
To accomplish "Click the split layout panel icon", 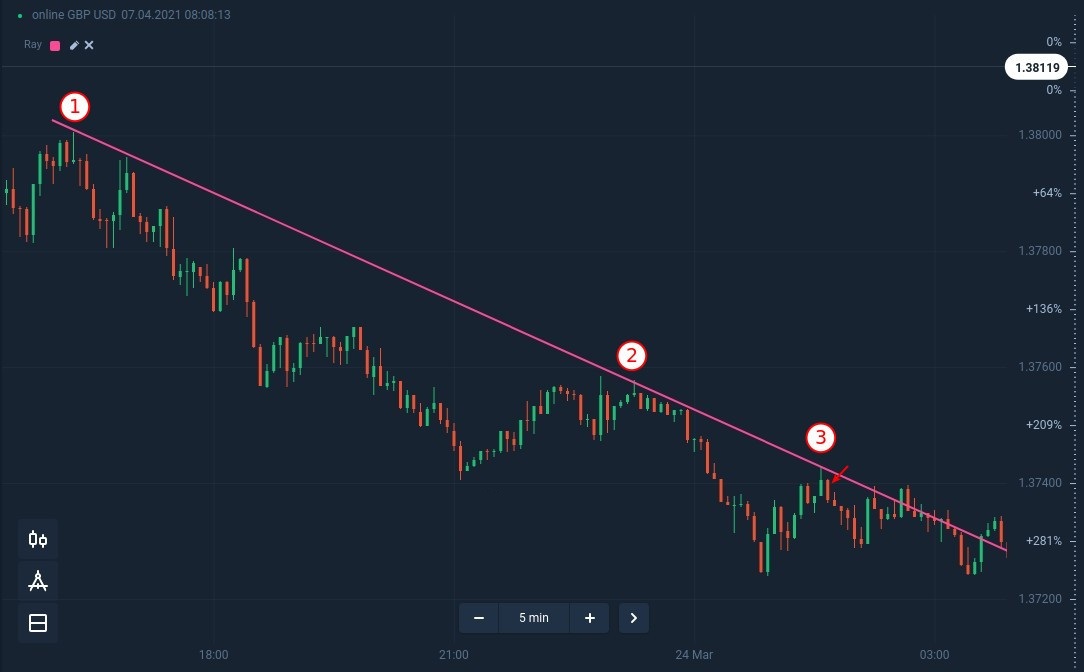I will (x=38, y=624).
